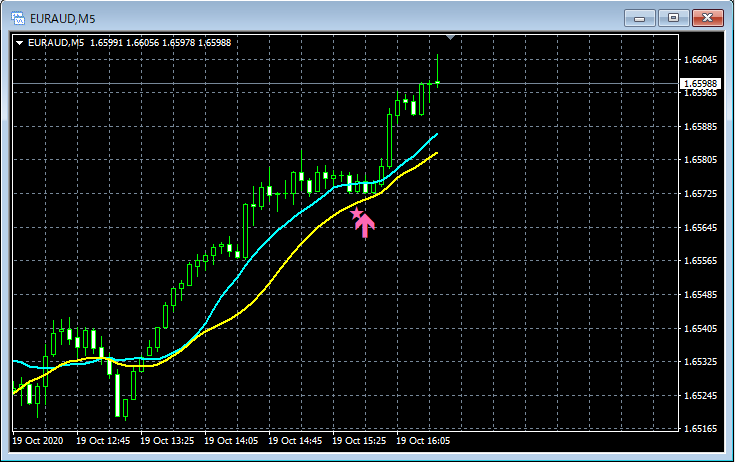Viewport: 736px width, 462px height.
Task: Click the pink star indicator marker
Action: click(356, 214)
